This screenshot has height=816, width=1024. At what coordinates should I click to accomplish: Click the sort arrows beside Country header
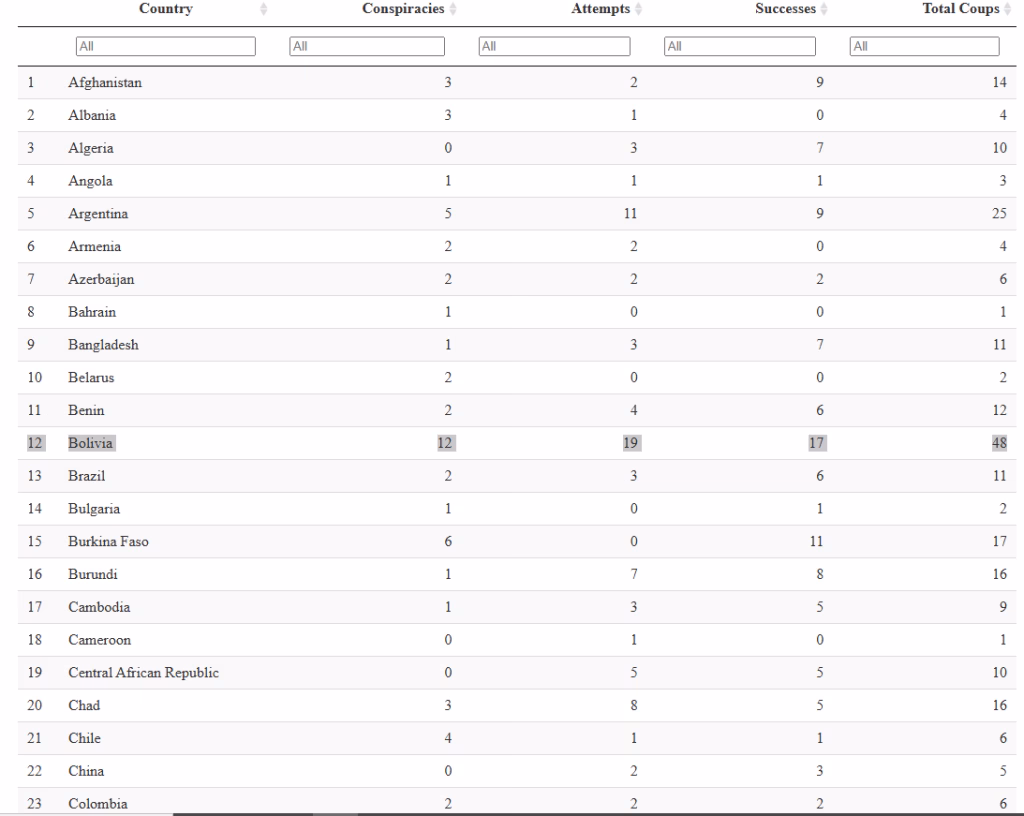click(x=264, y=10)
